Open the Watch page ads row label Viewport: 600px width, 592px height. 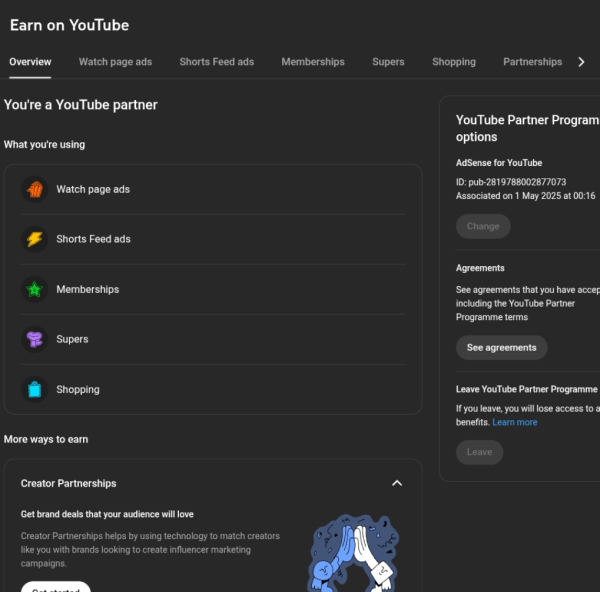[93, 189]
